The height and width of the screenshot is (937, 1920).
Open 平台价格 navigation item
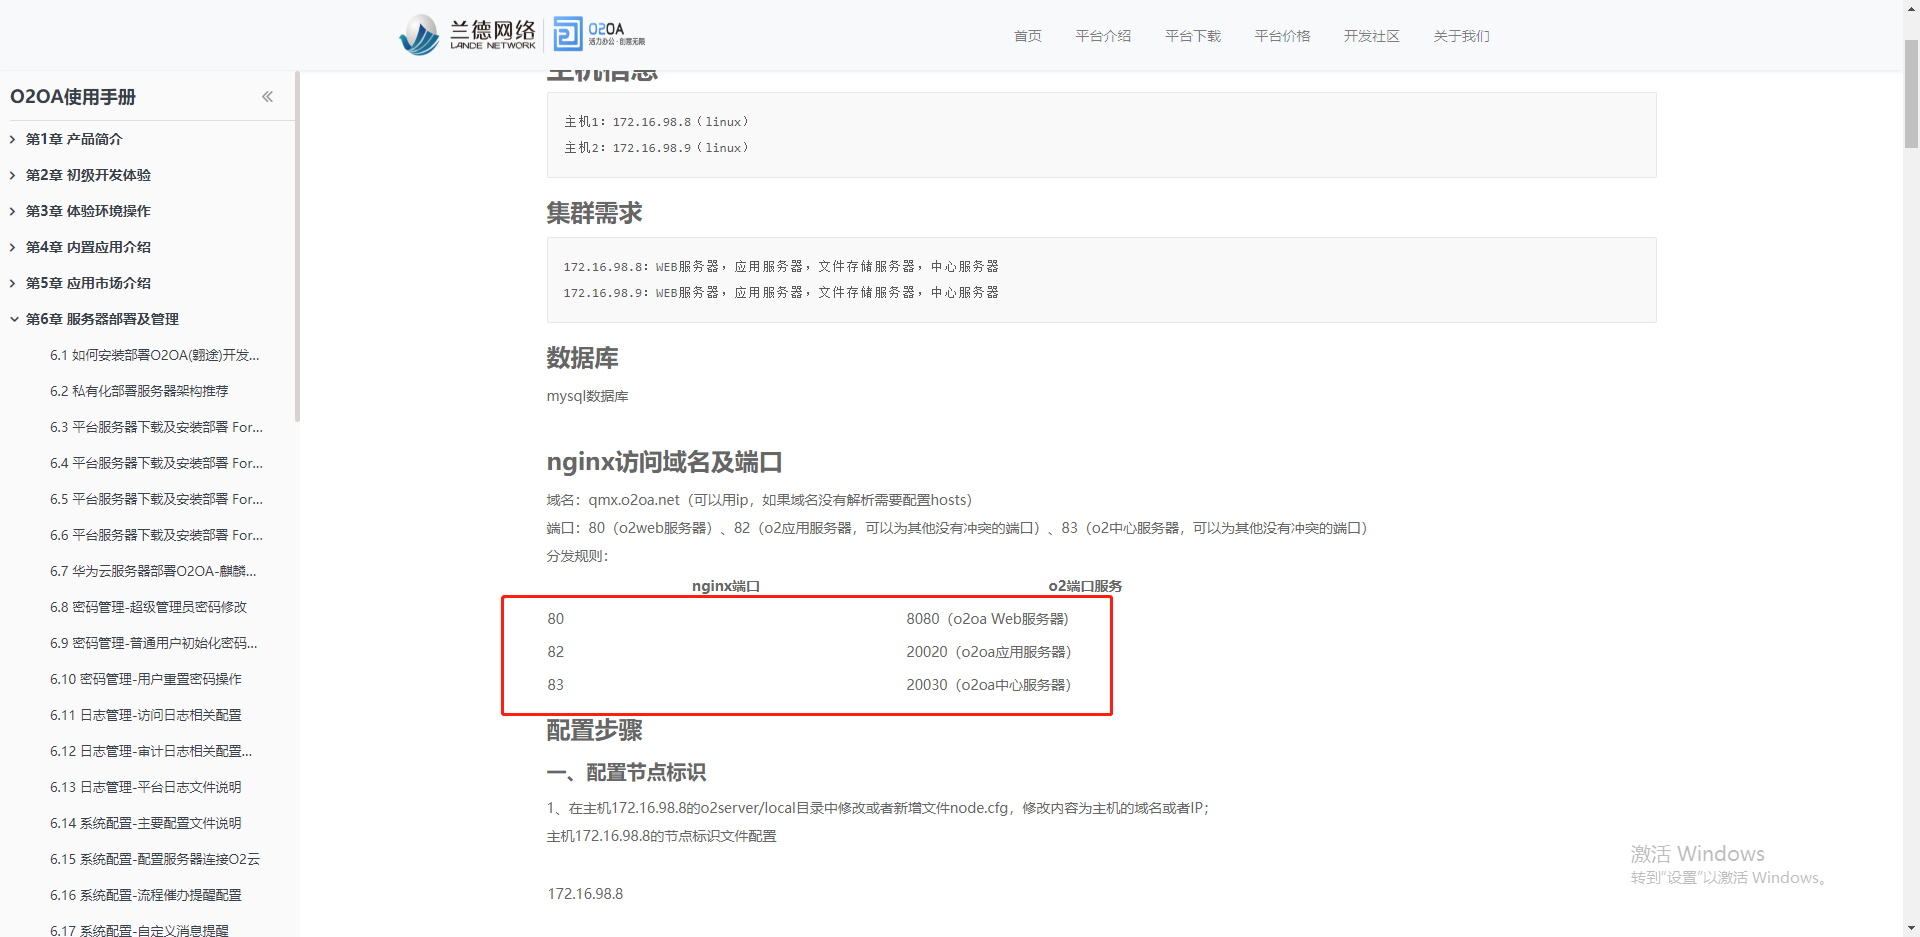coord(1282,36)
